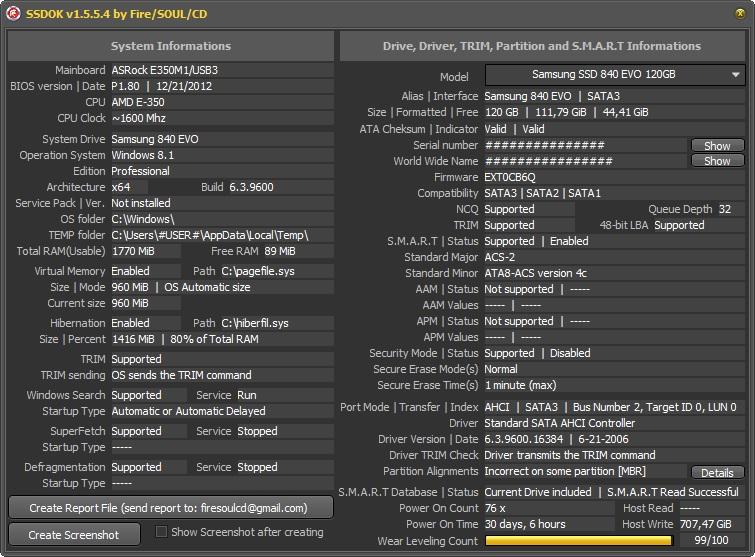The image size is (755, 557).
Task: Click OS Automatic size mode text
Action: [x=208, y=287]
